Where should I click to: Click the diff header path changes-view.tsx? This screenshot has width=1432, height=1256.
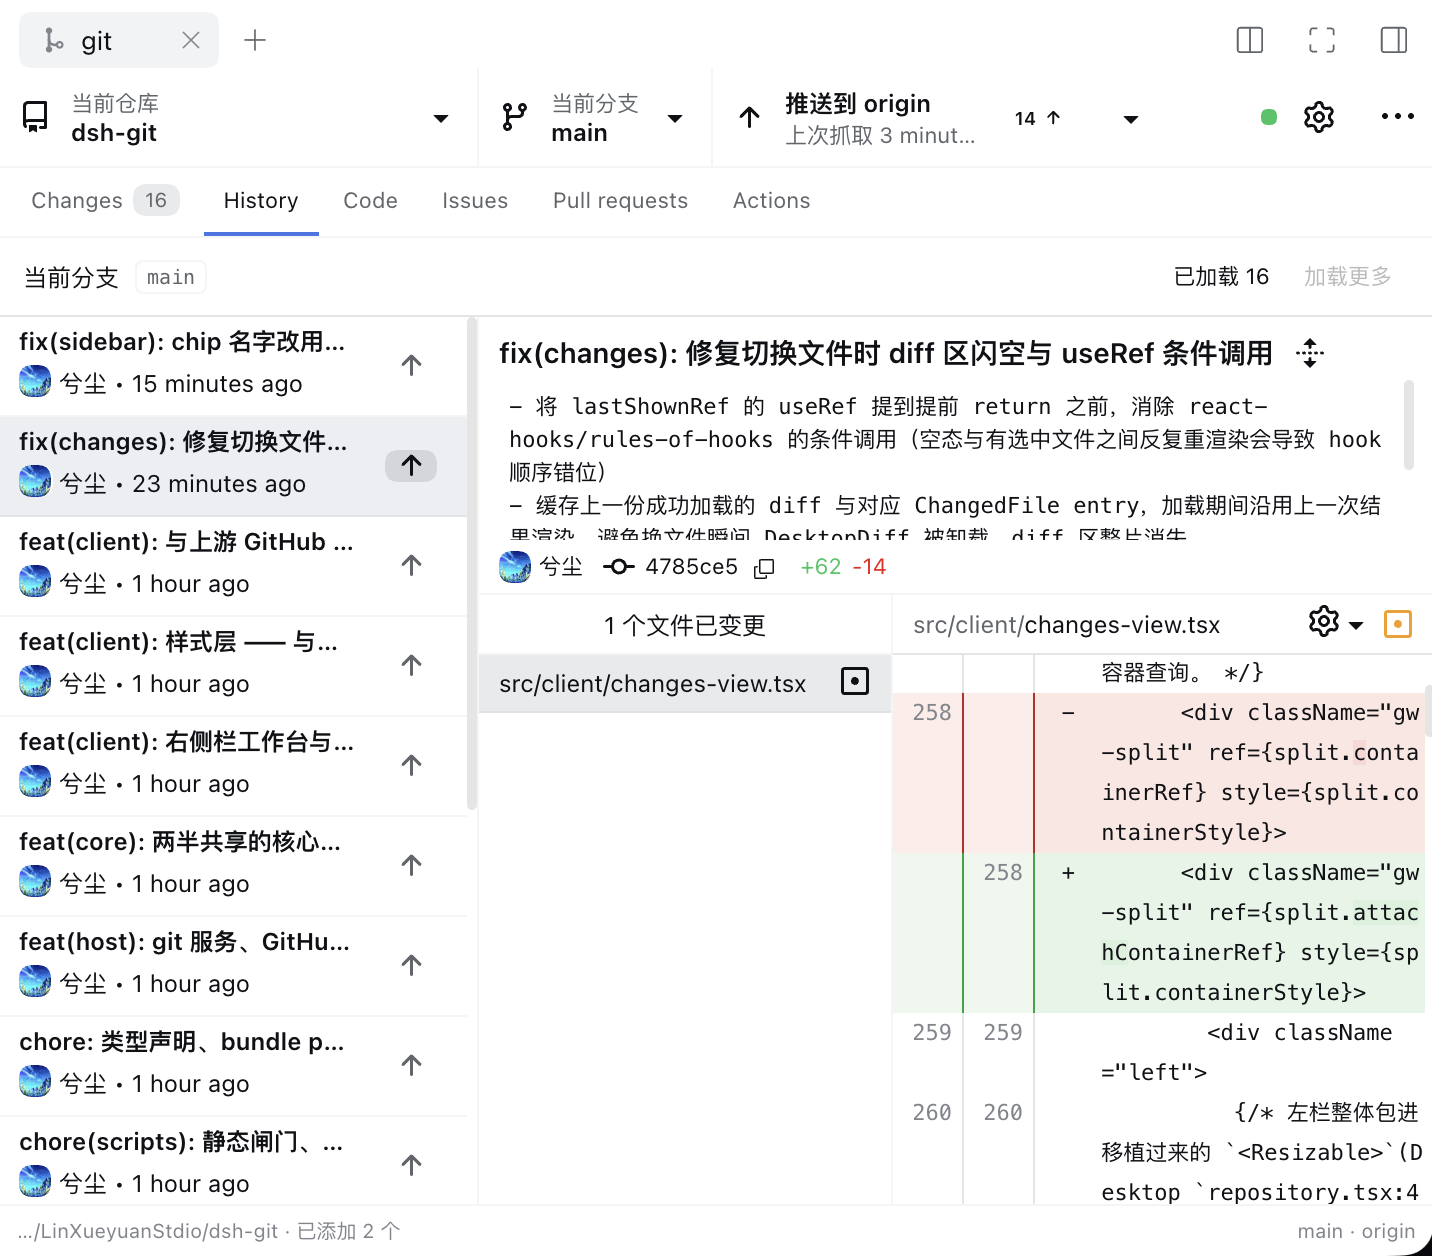[1066, 625]
